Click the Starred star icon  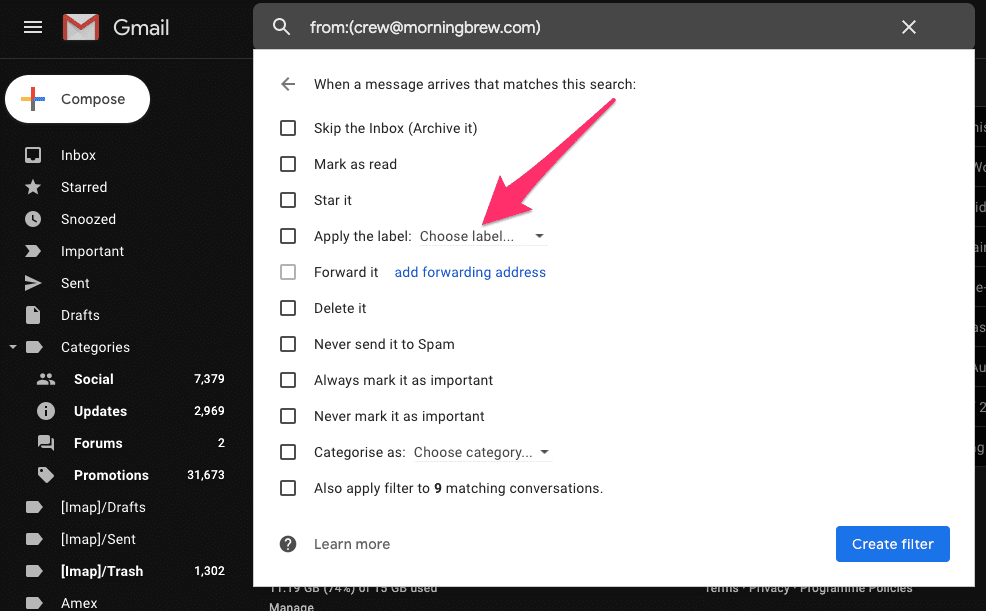coord(33,187)
